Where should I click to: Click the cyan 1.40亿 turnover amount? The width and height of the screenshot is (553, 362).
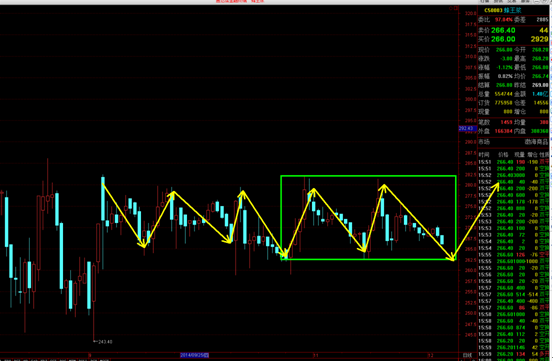coord(540,94)
